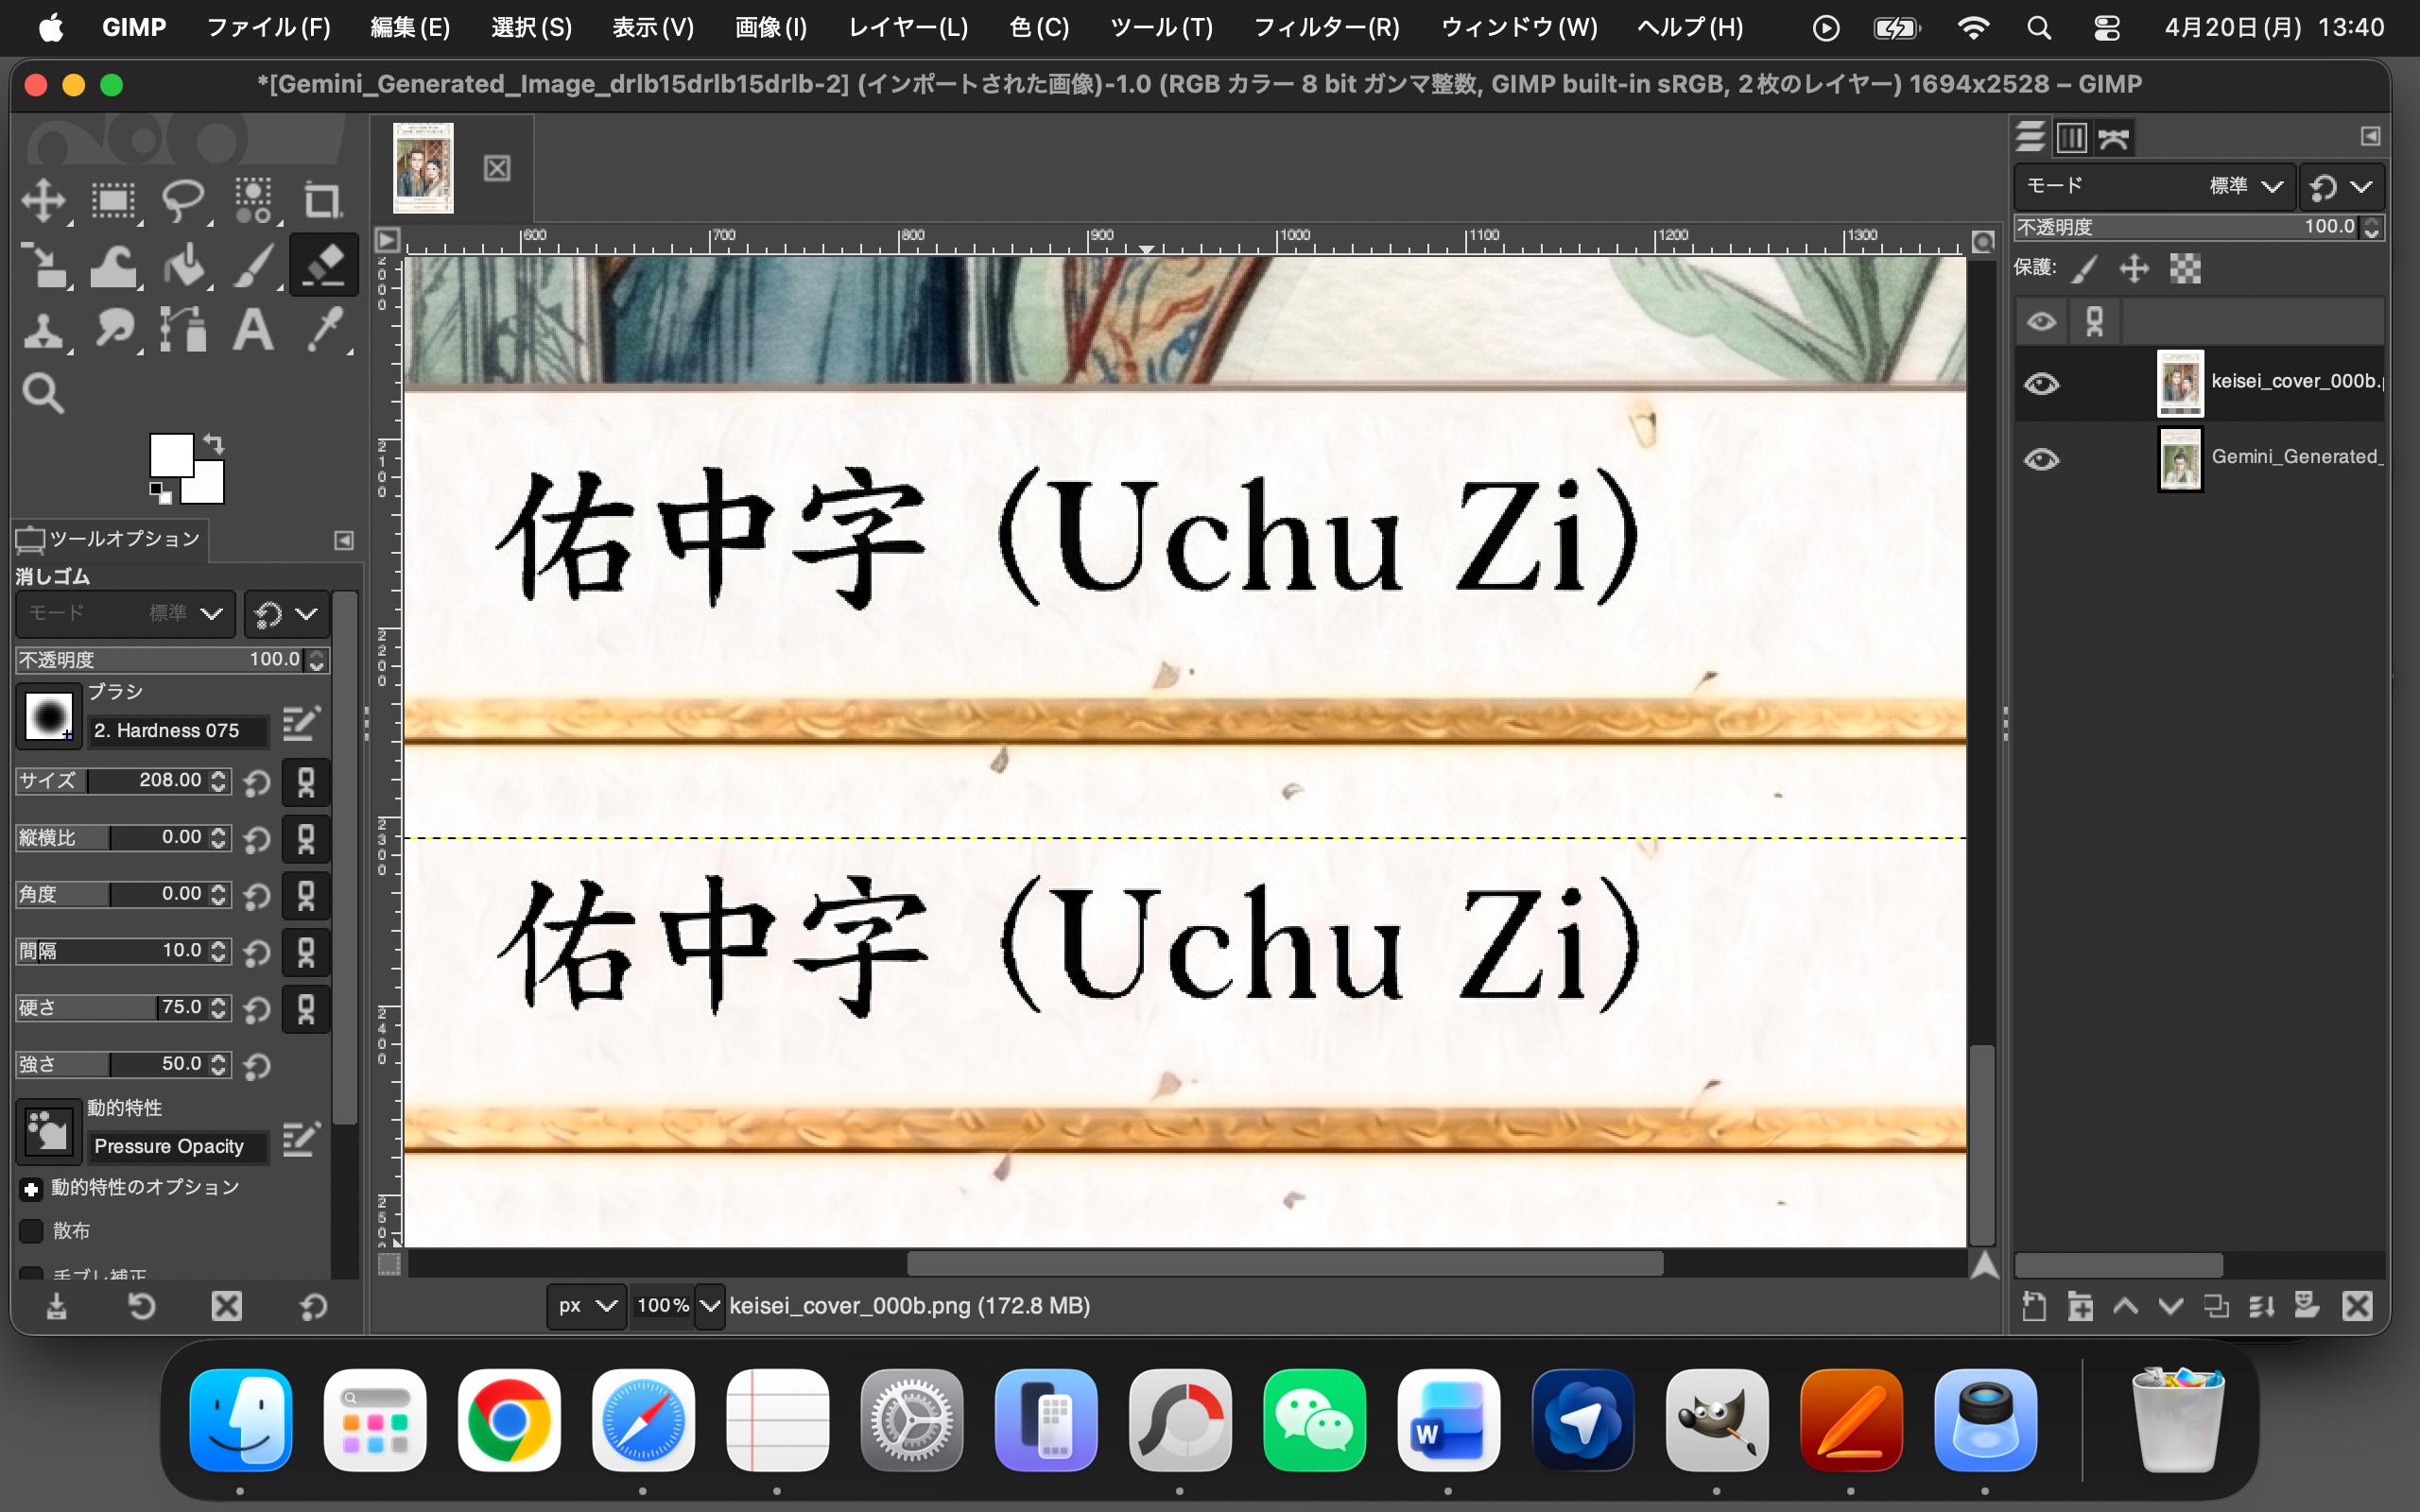Click the image tab thumbnail

click(423, 168)
